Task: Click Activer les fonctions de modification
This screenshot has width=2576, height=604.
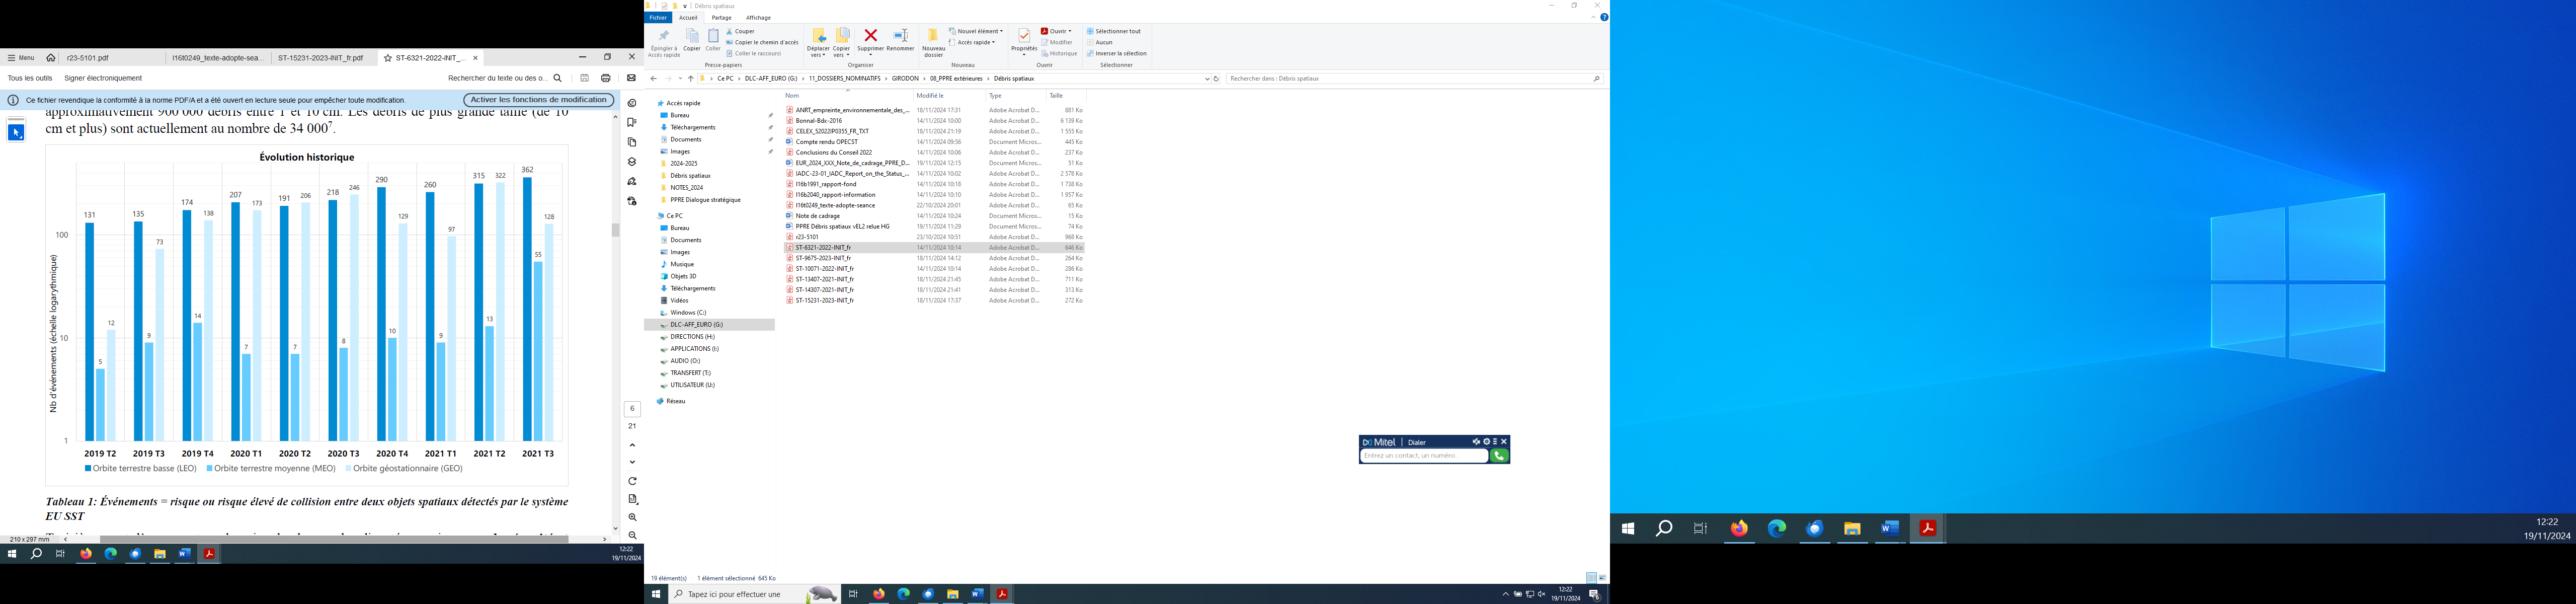Action: [538, 100]
